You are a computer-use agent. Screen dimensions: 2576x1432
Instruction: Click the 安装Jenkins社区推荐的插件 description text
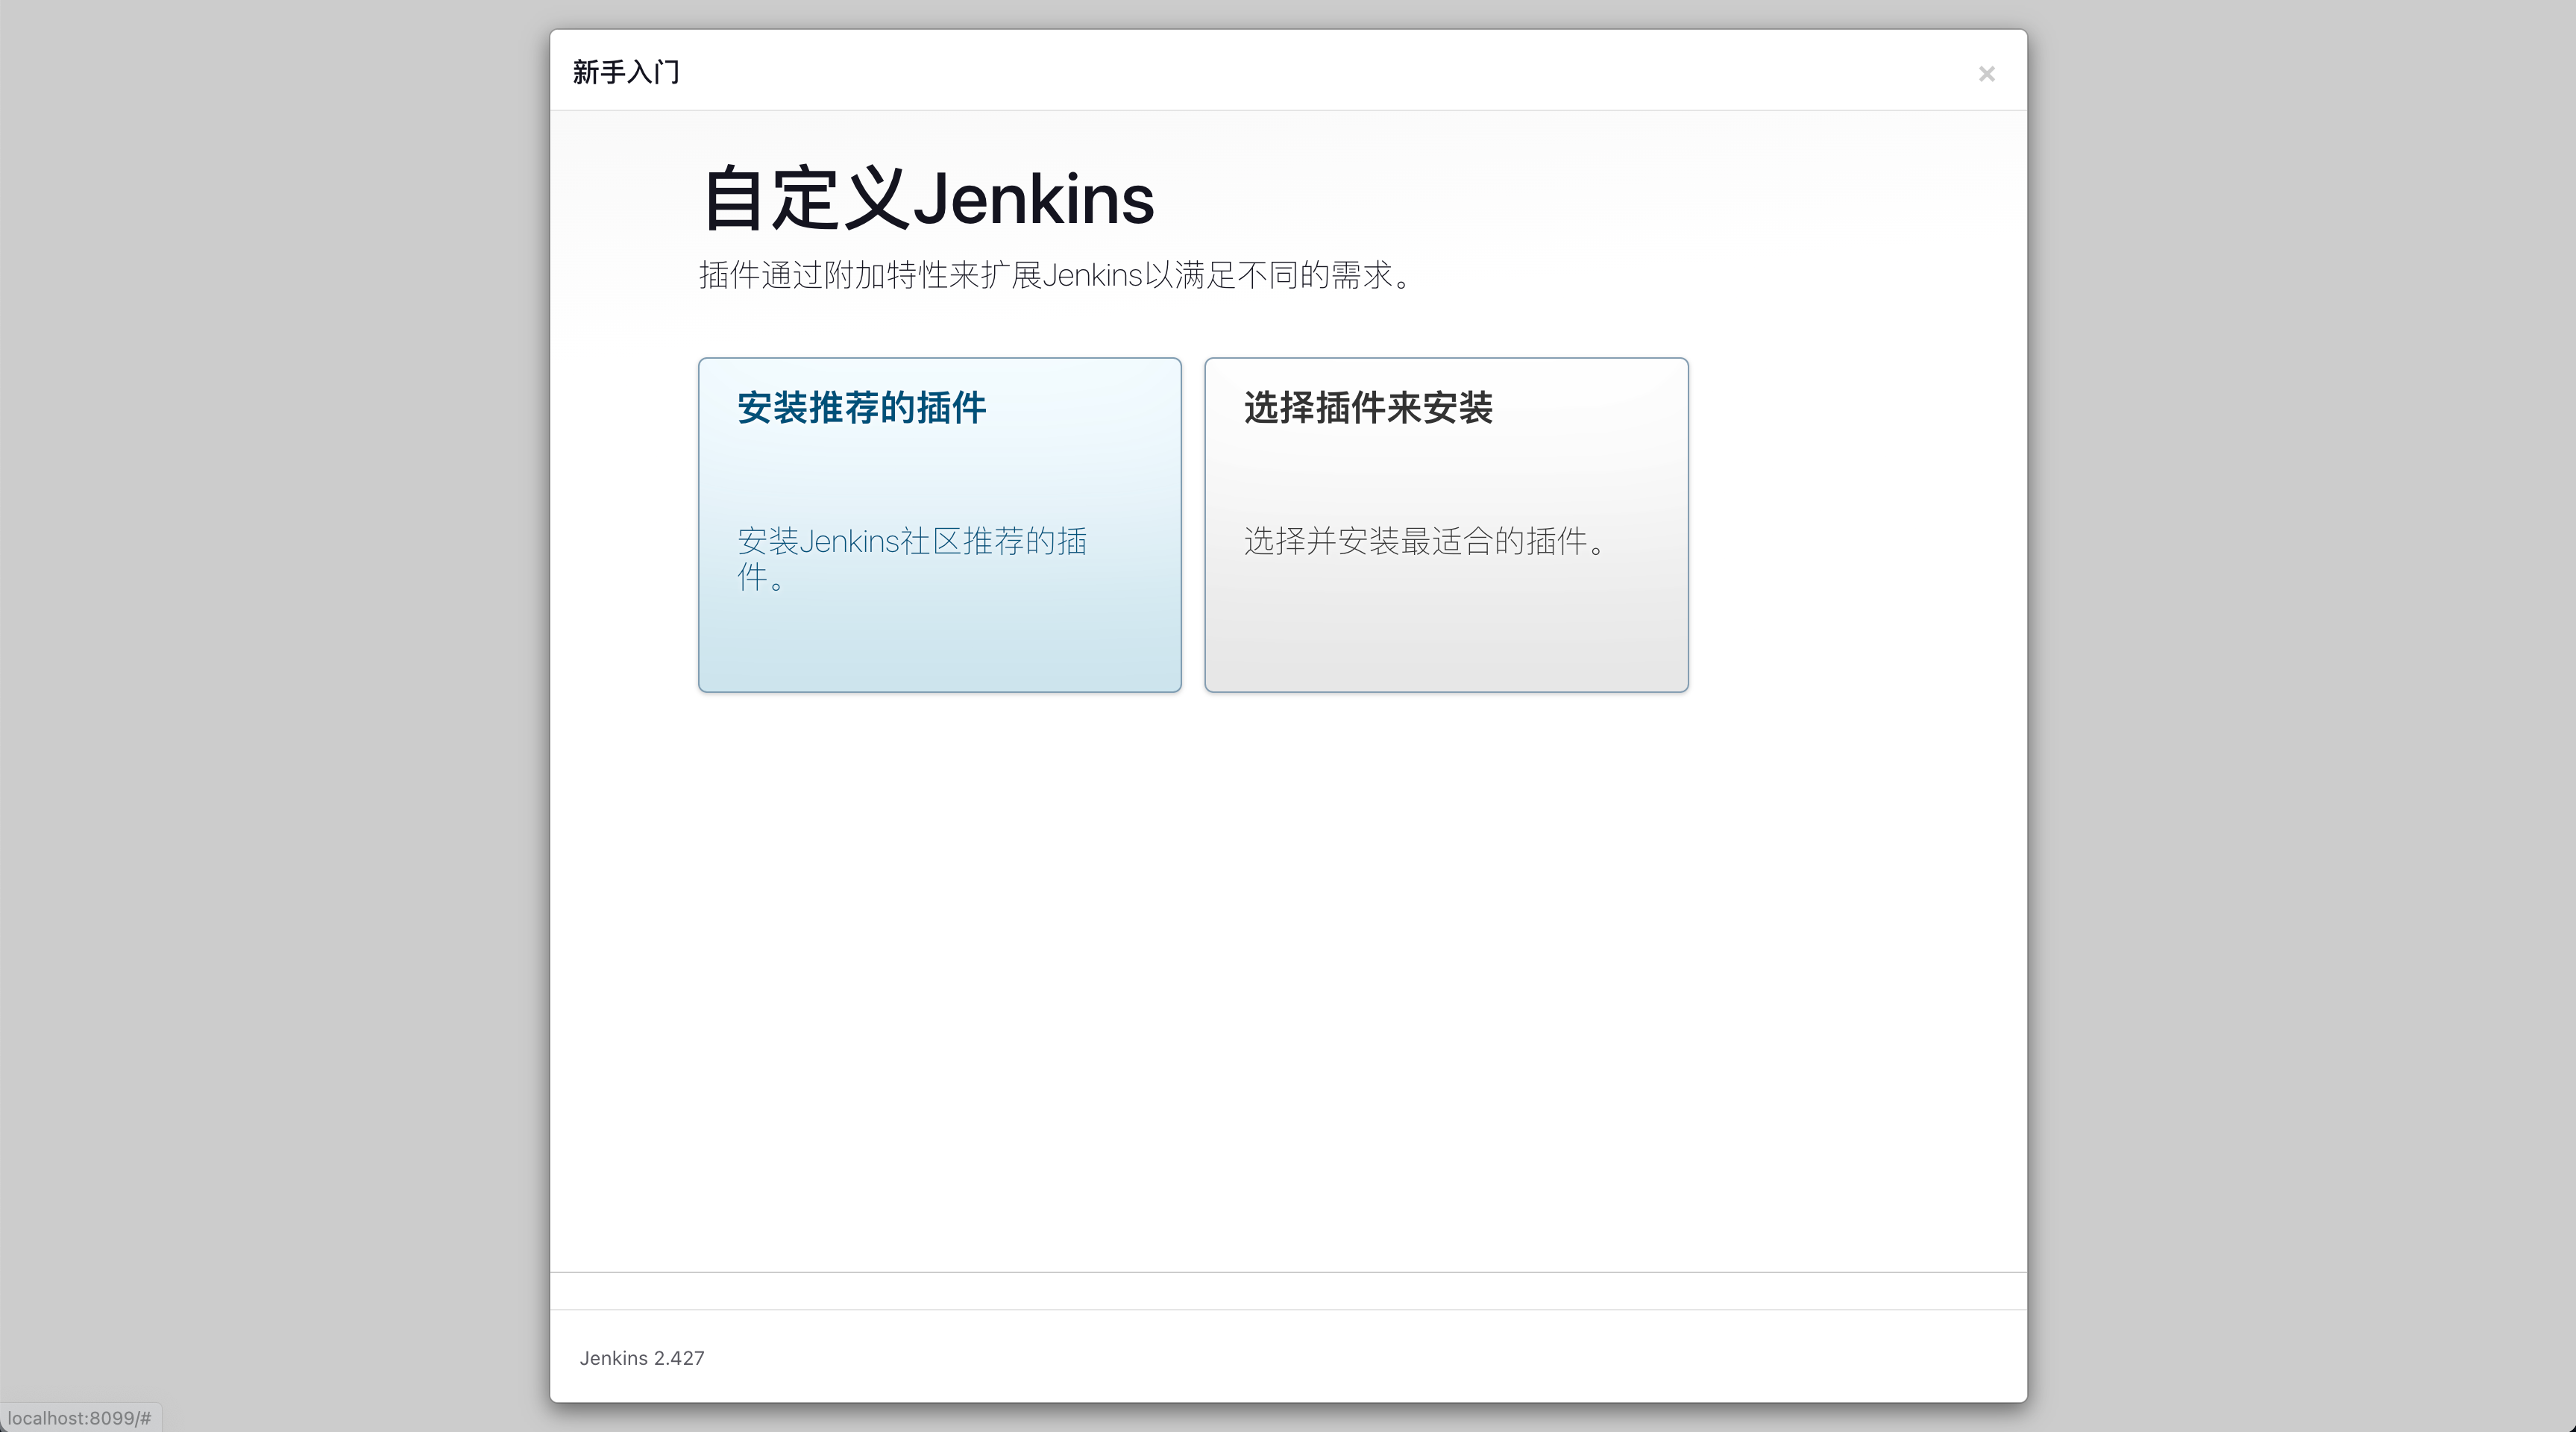point(911,542)
